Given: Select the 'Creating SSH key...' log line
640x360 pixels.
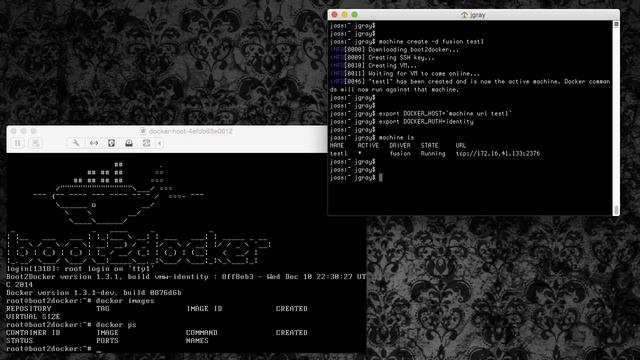Looking at the screenshot, I should [x=401, y=58].
